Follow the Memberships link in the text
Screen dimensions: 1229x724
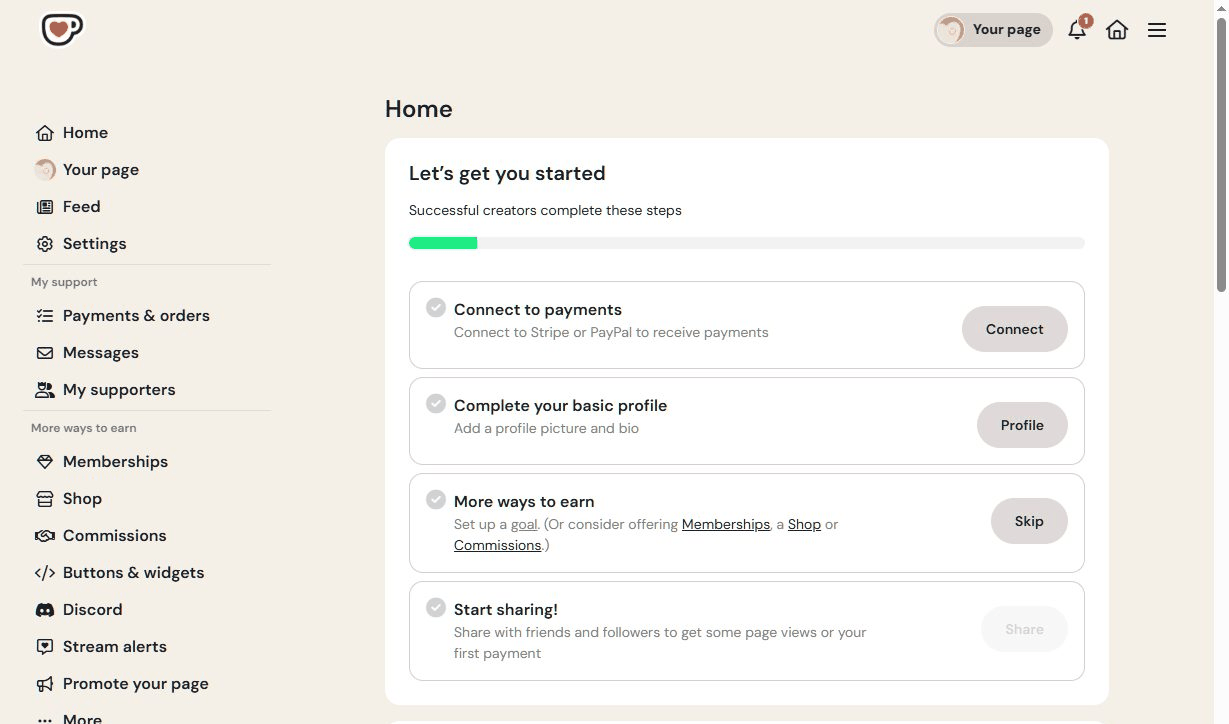pyautogui.click(x=726, y=524)
